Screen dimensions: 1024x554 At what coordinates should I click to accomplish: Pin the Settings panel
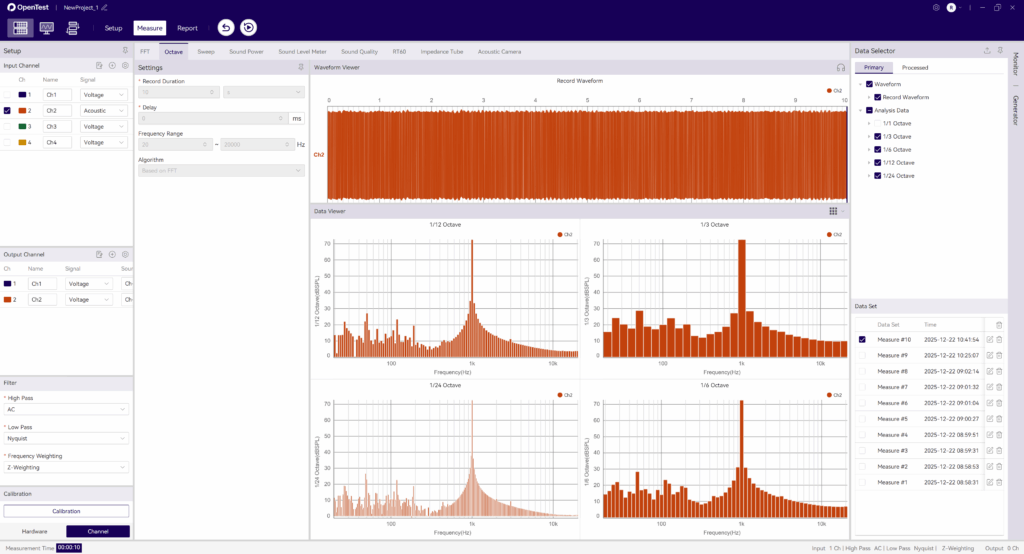click(x=301, y=67)
